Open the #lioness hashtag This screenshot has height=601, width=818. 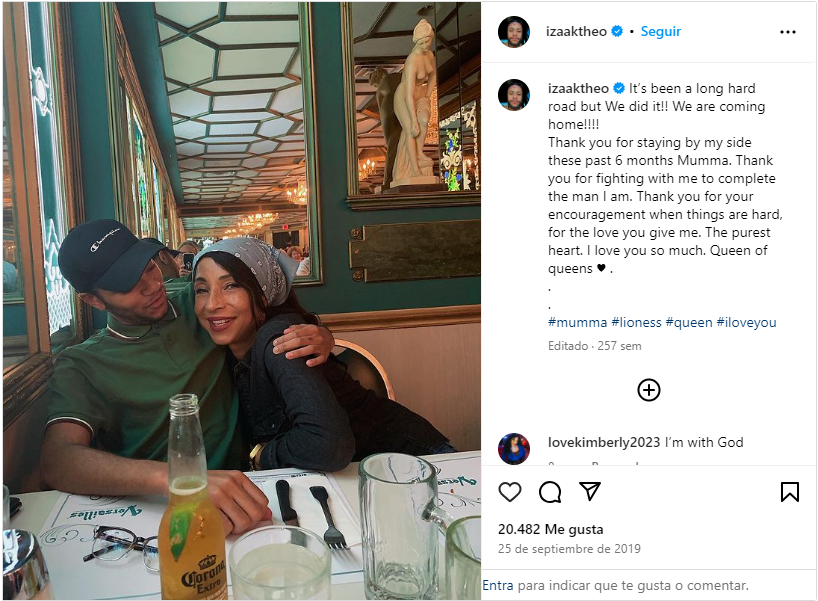[636, 322]
